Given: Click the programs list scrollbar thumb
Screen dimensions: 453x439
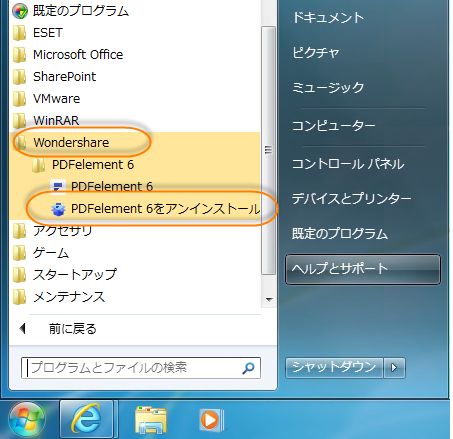Looking at the screenshot, I should click(268, 150).
